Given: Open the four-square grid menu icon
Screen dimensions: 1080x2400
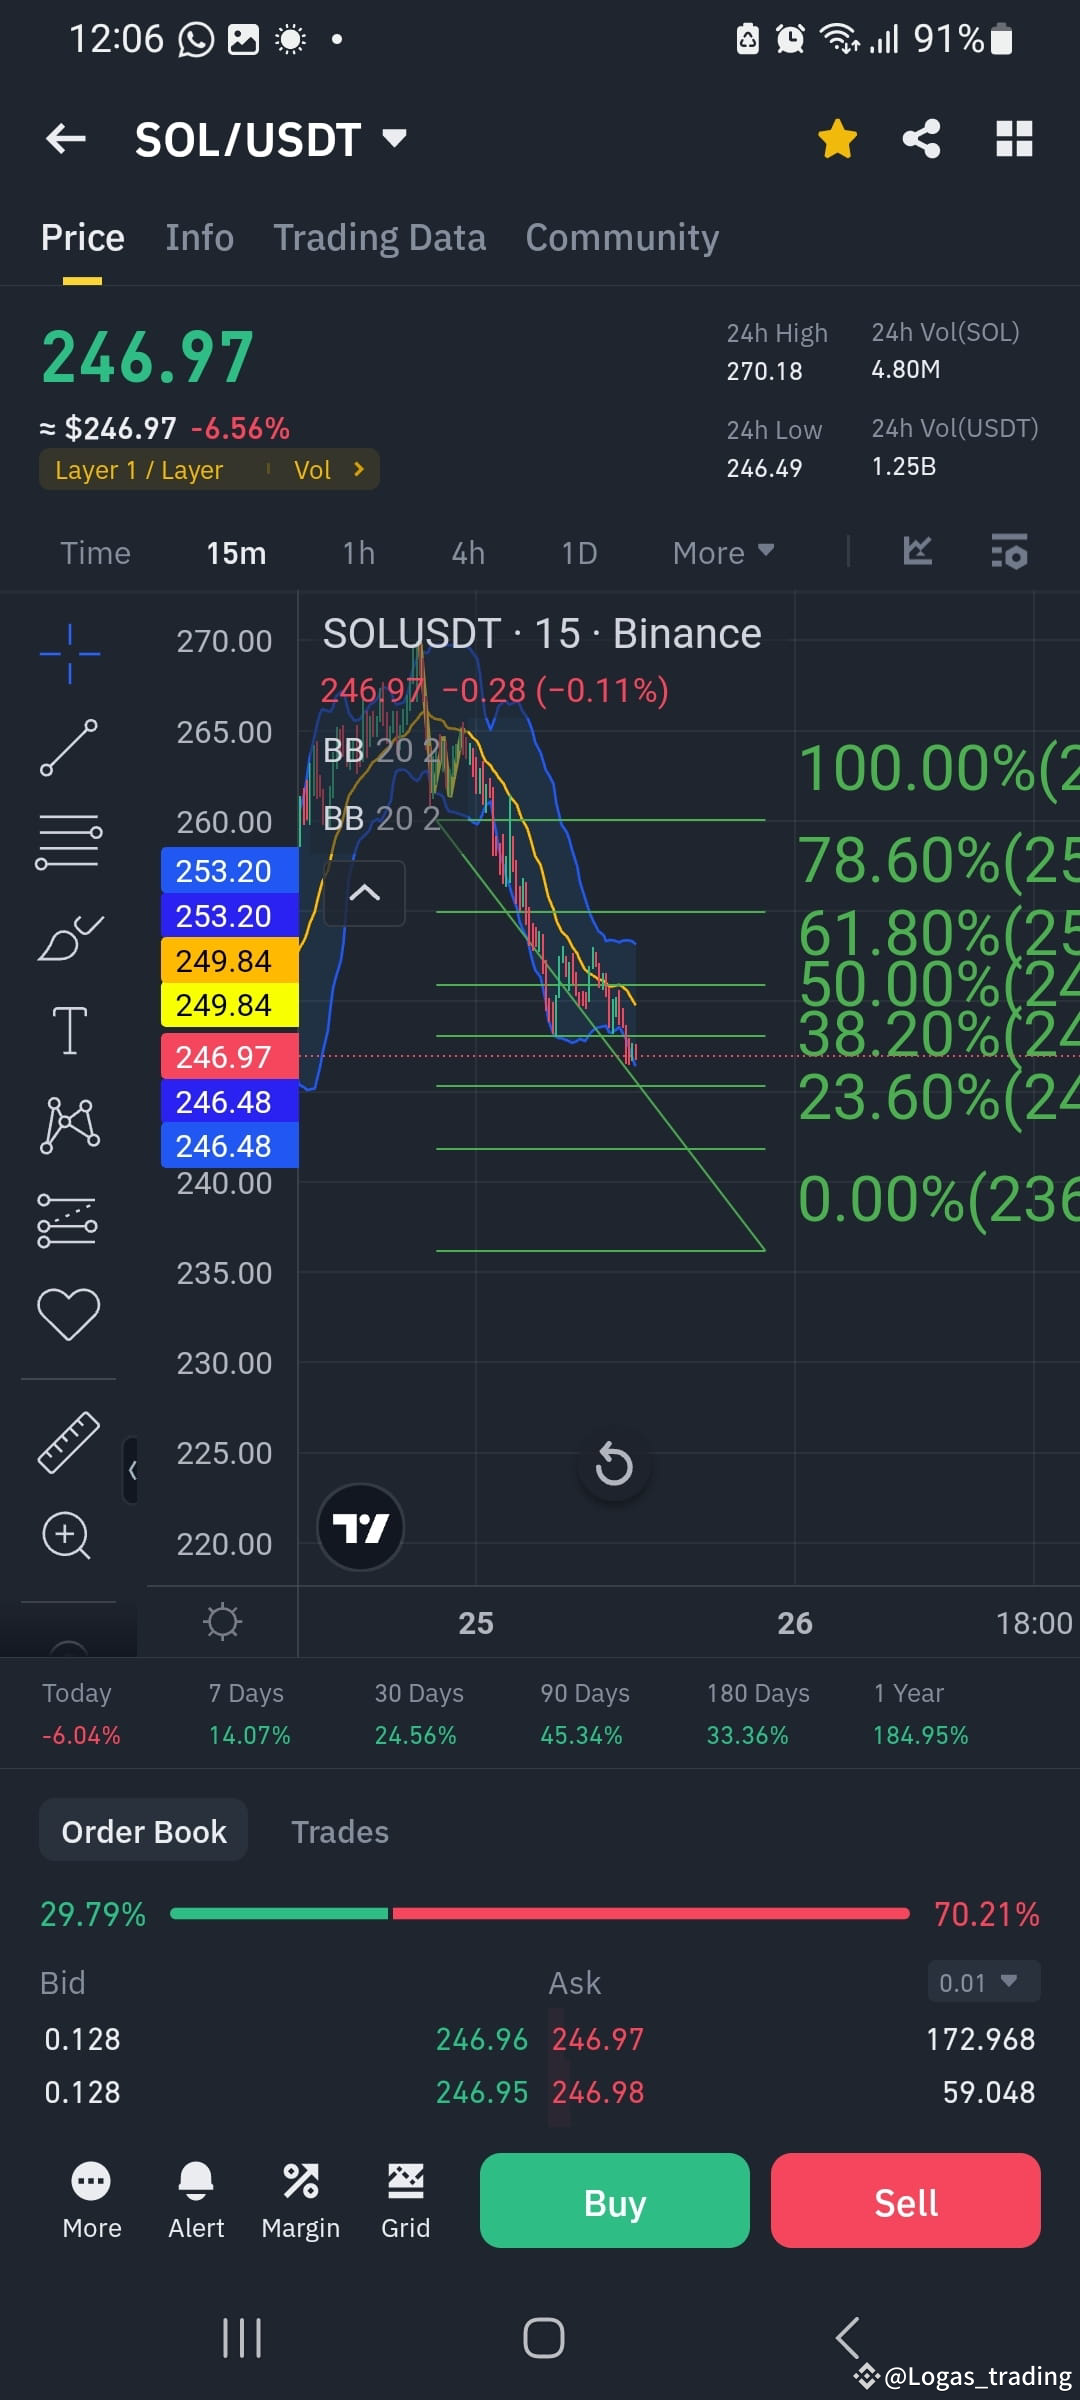Looking at the screenshot, I should (x=1014, y=138).
